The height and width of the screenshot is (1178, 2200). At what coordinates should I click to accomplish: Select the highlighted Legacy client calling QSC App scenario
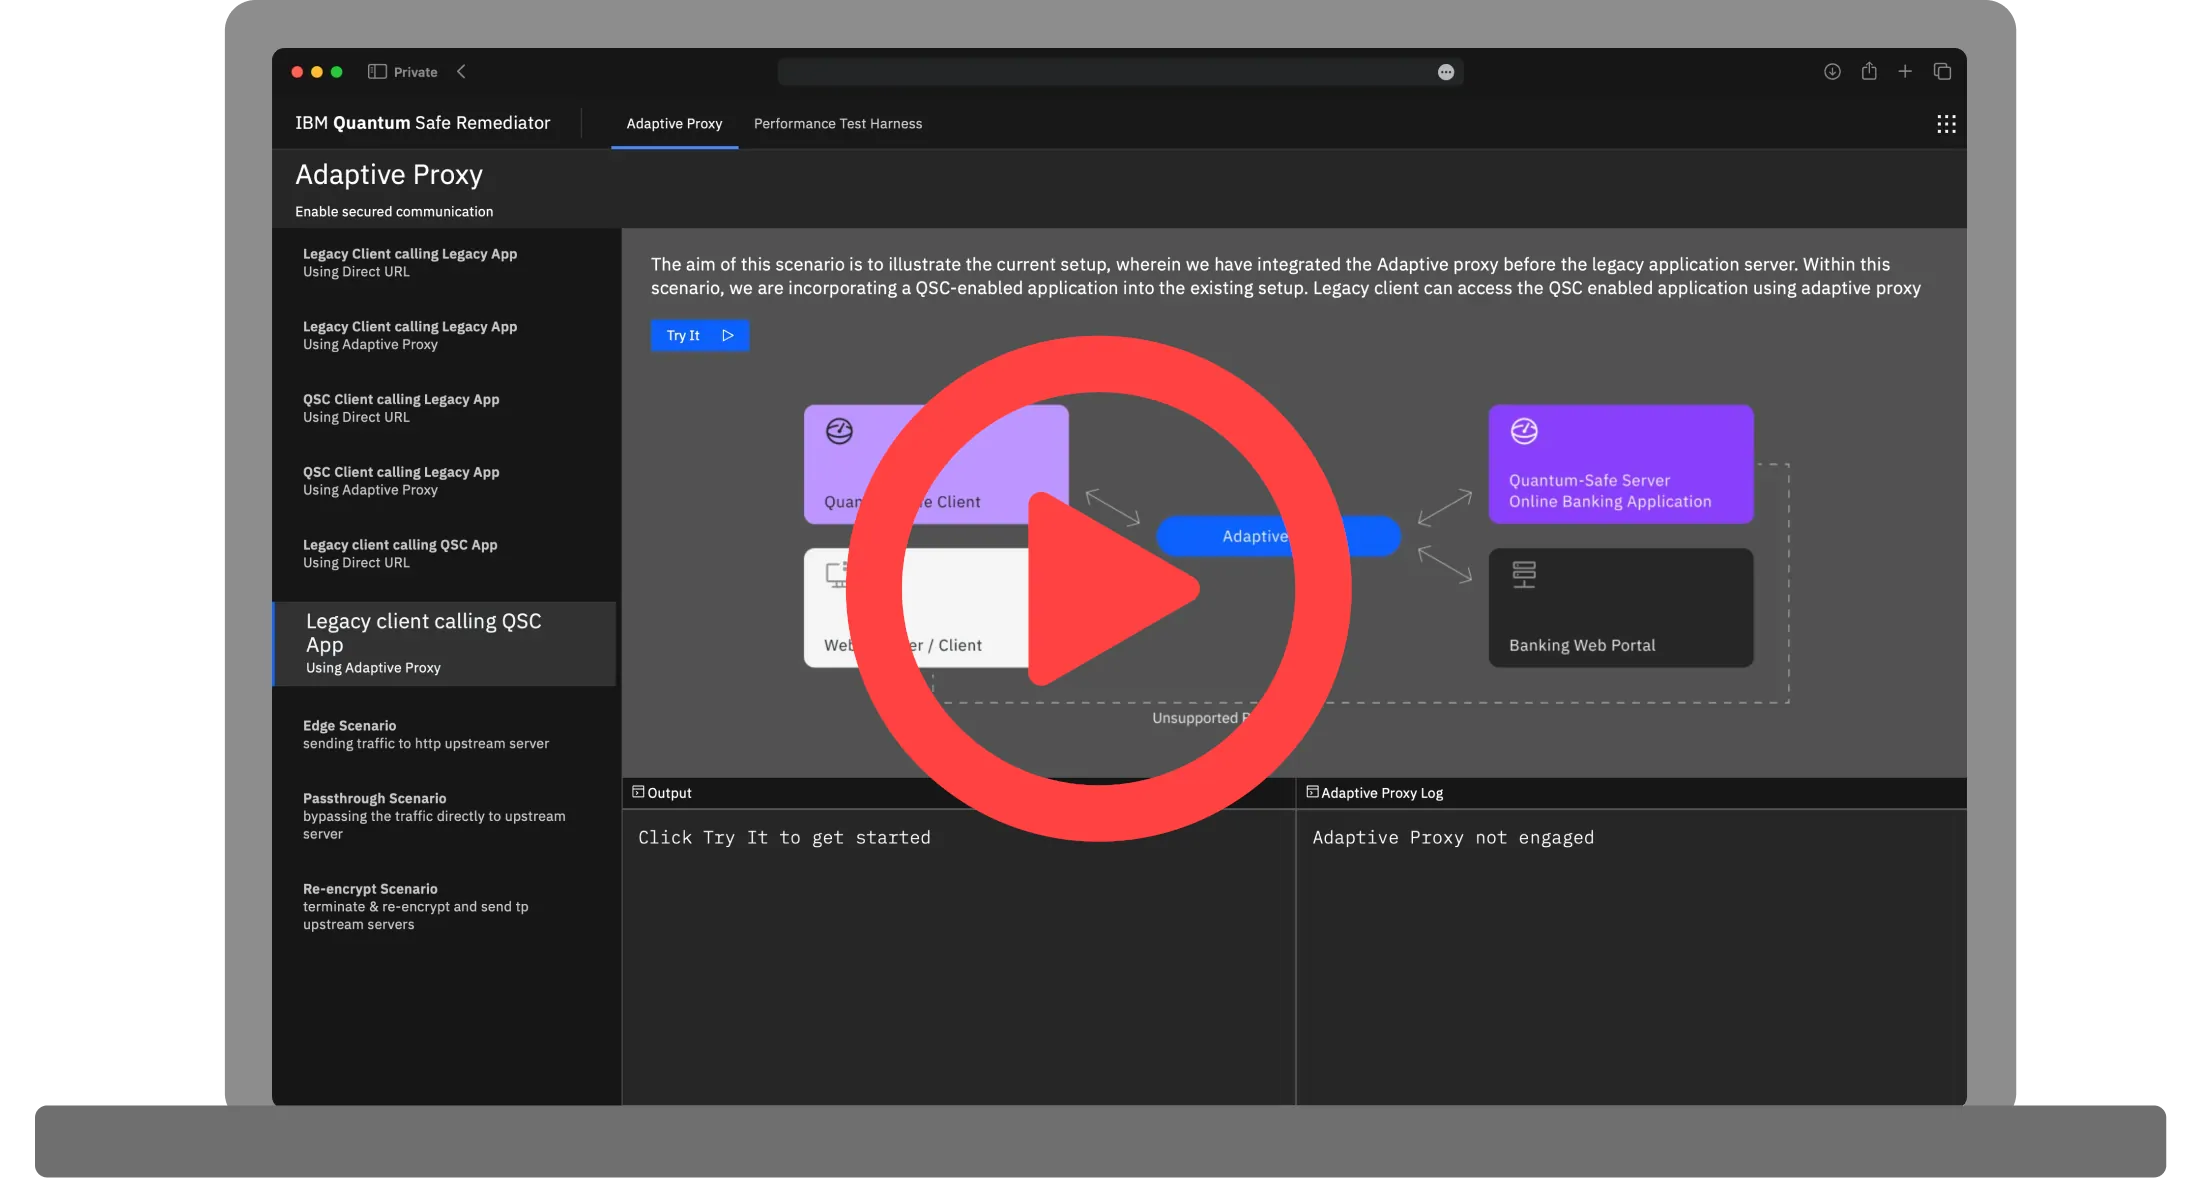pos(445,644)
